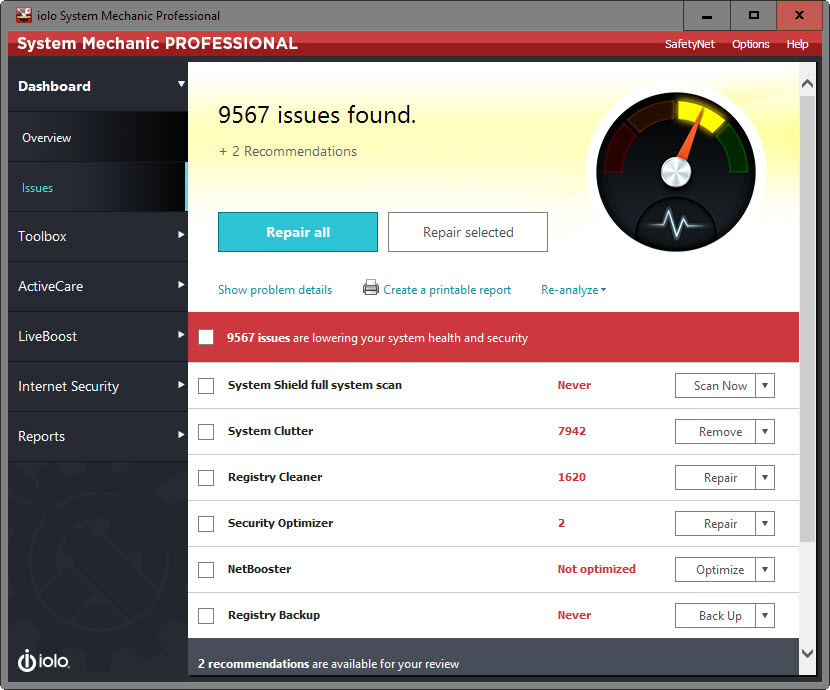Screen dimensions: 830x690
Task: Click the system health gauge dial
Action: coord(675,171)
